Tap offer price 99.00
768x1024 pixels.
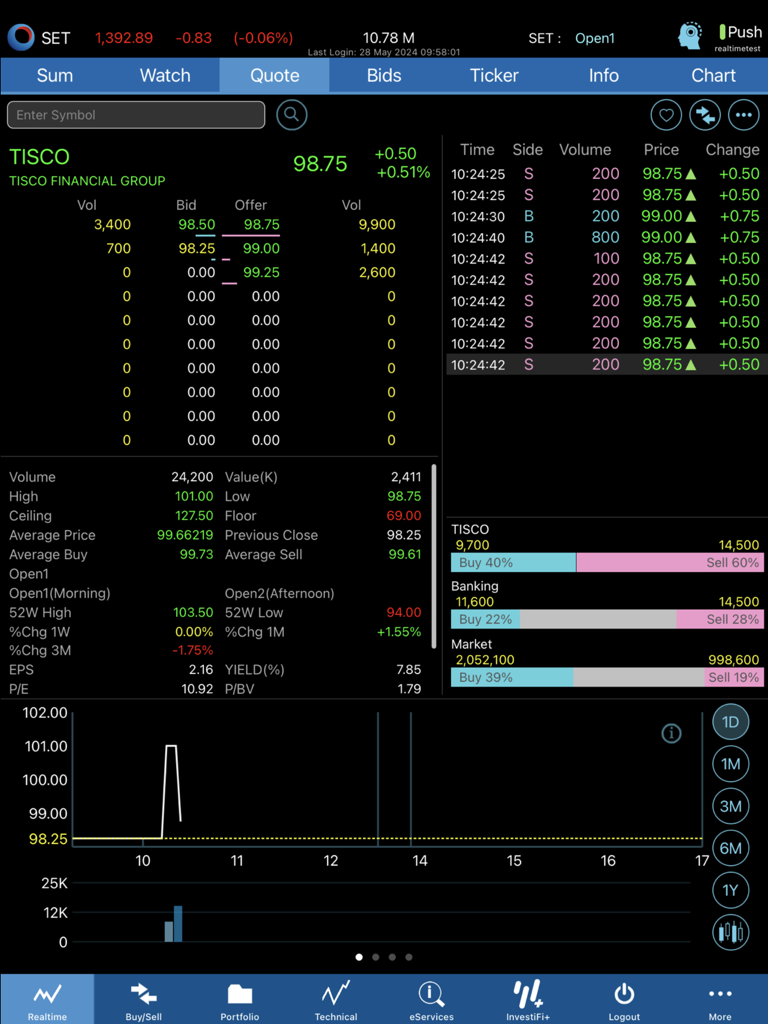pos(261,249)
